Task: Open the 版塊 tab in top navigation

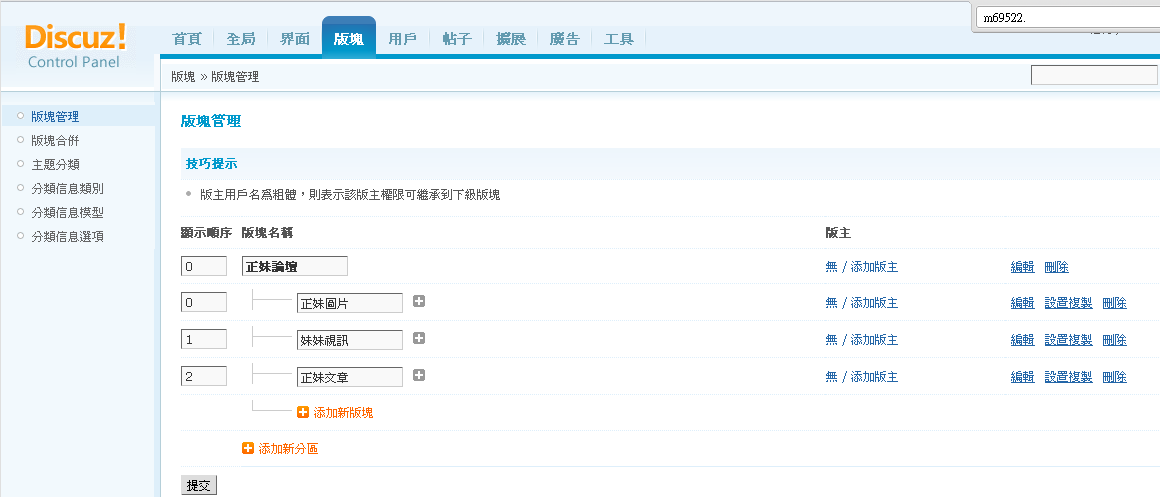Action: pyautogui.click(x=348, y=39)
